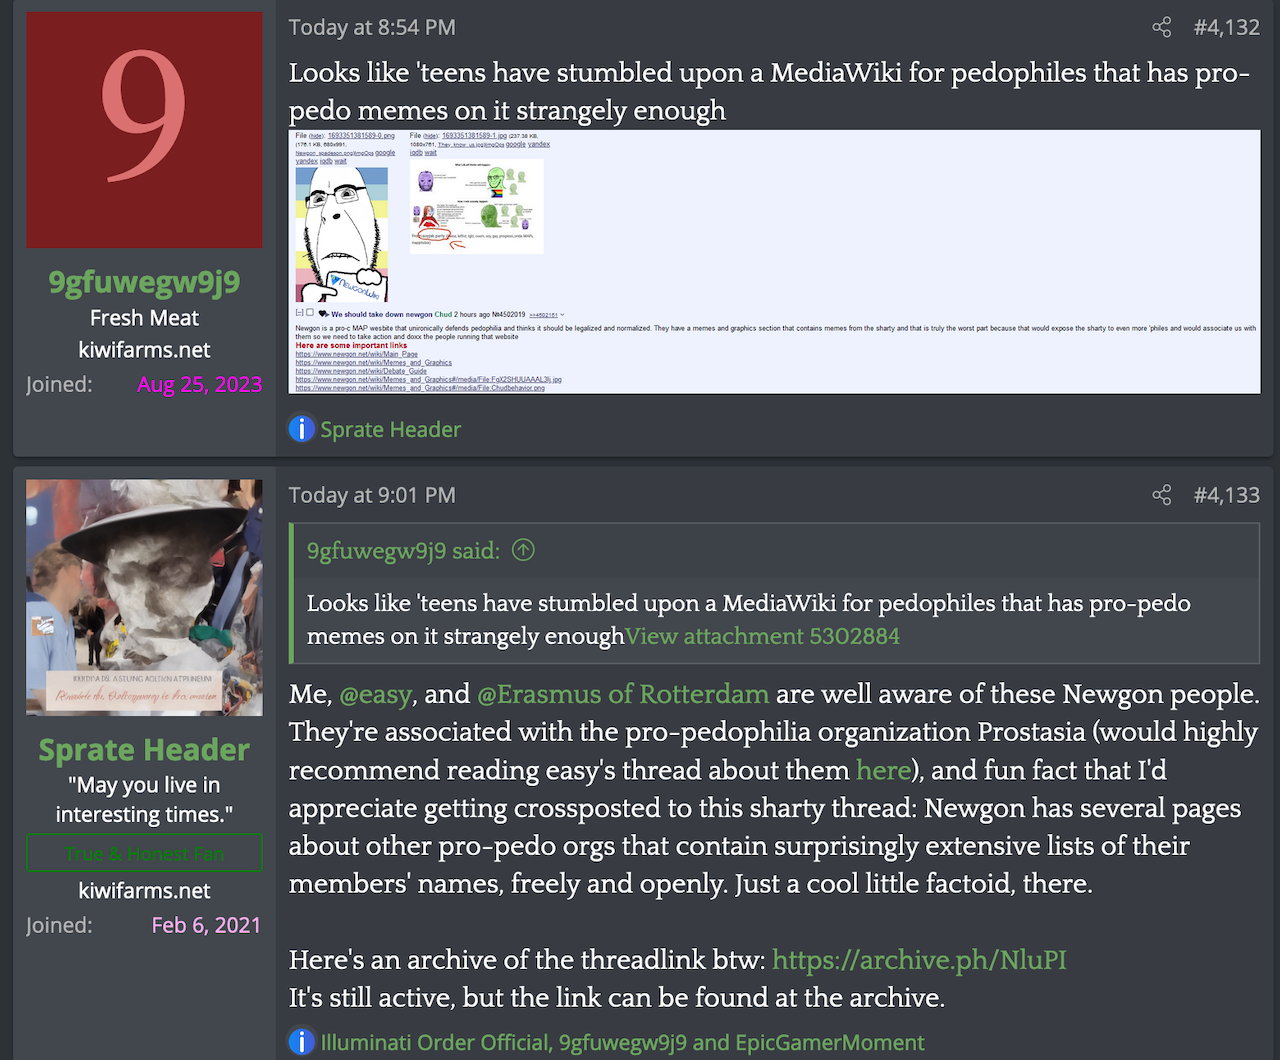Open the red 9 avatar of 9gfuwegw9j9
The image size is (1280, 1060).
[144, 130]
